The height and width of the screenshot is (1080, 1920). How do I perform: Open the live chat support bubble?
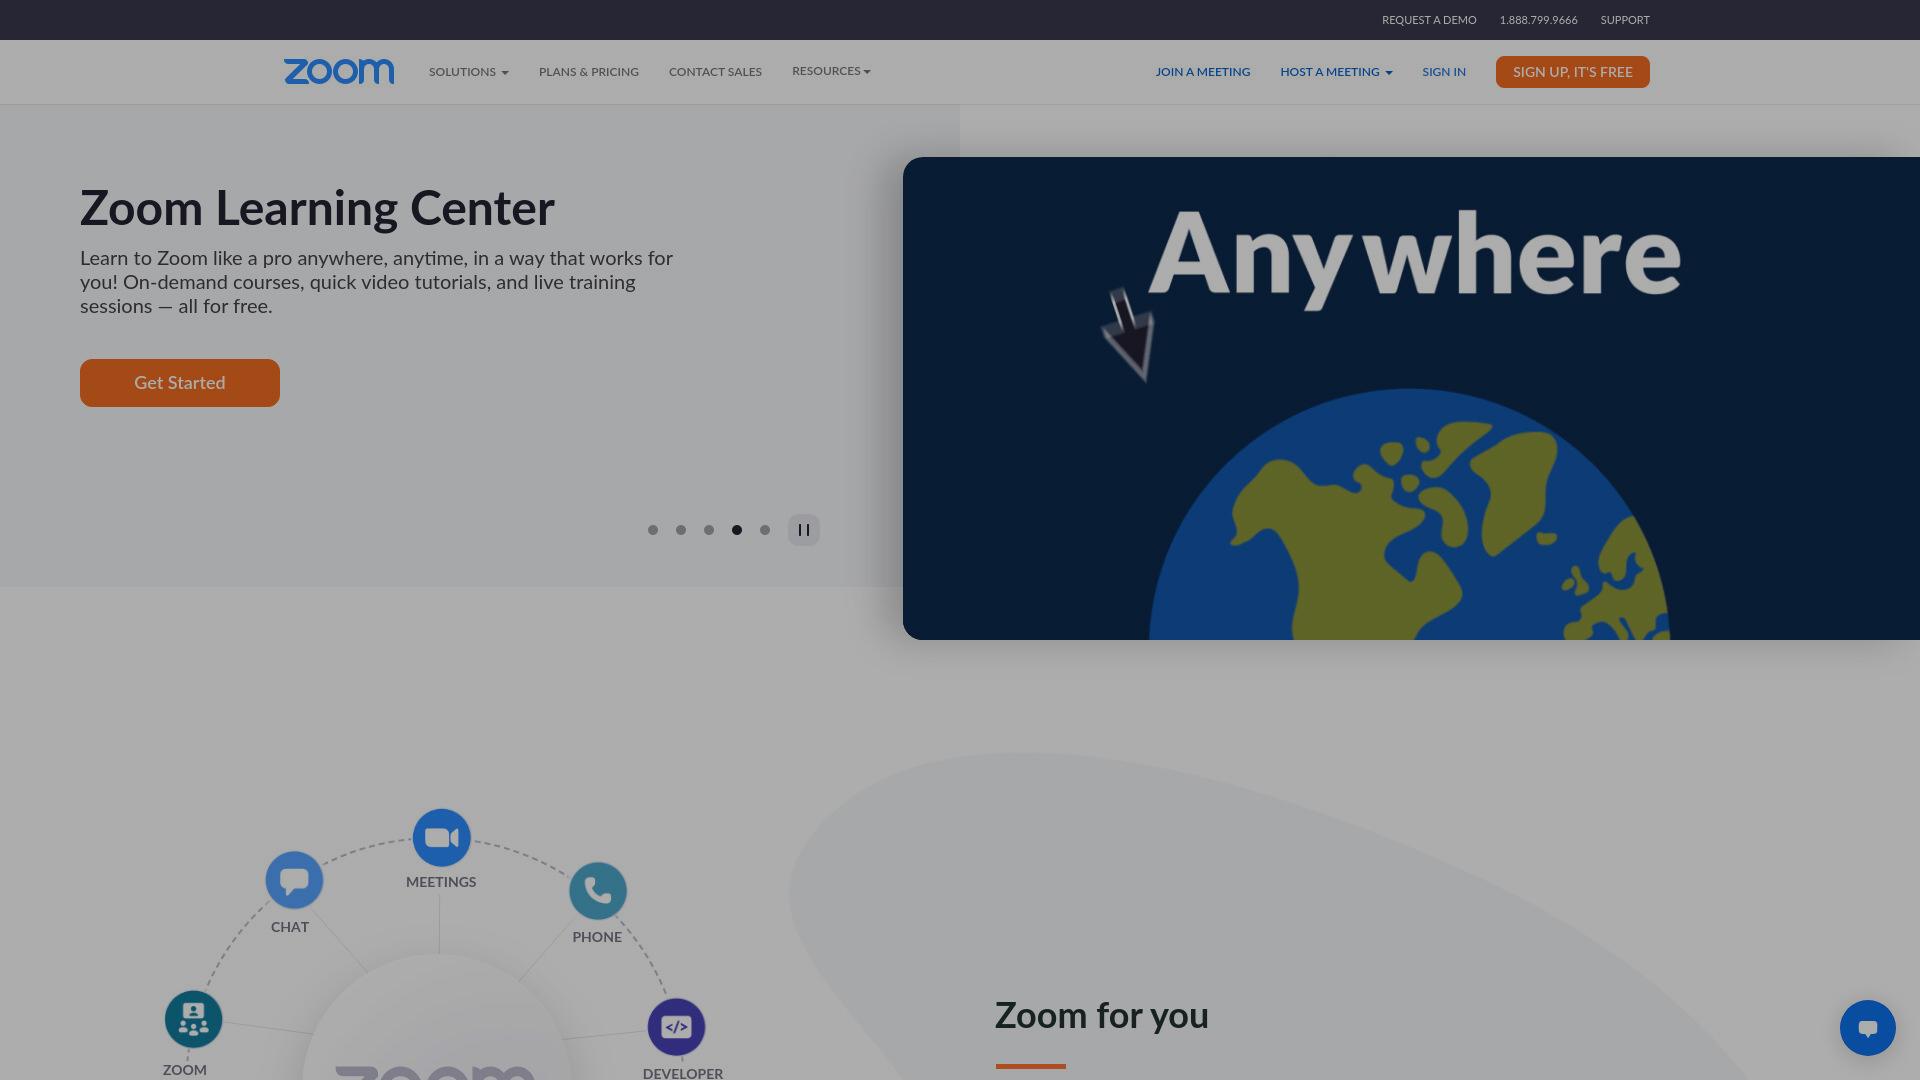[x=1868, y=1028]
